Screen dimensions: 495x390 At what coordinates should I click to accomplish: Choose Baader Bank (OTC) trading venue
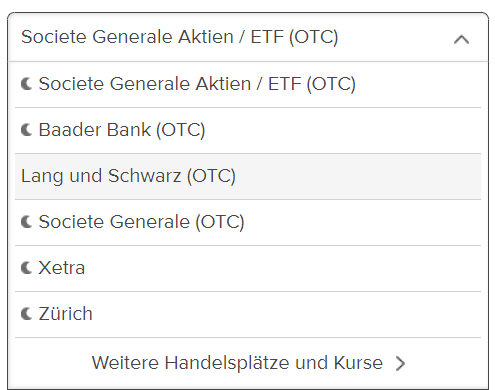pyautogui.click(x=248, y=130)
